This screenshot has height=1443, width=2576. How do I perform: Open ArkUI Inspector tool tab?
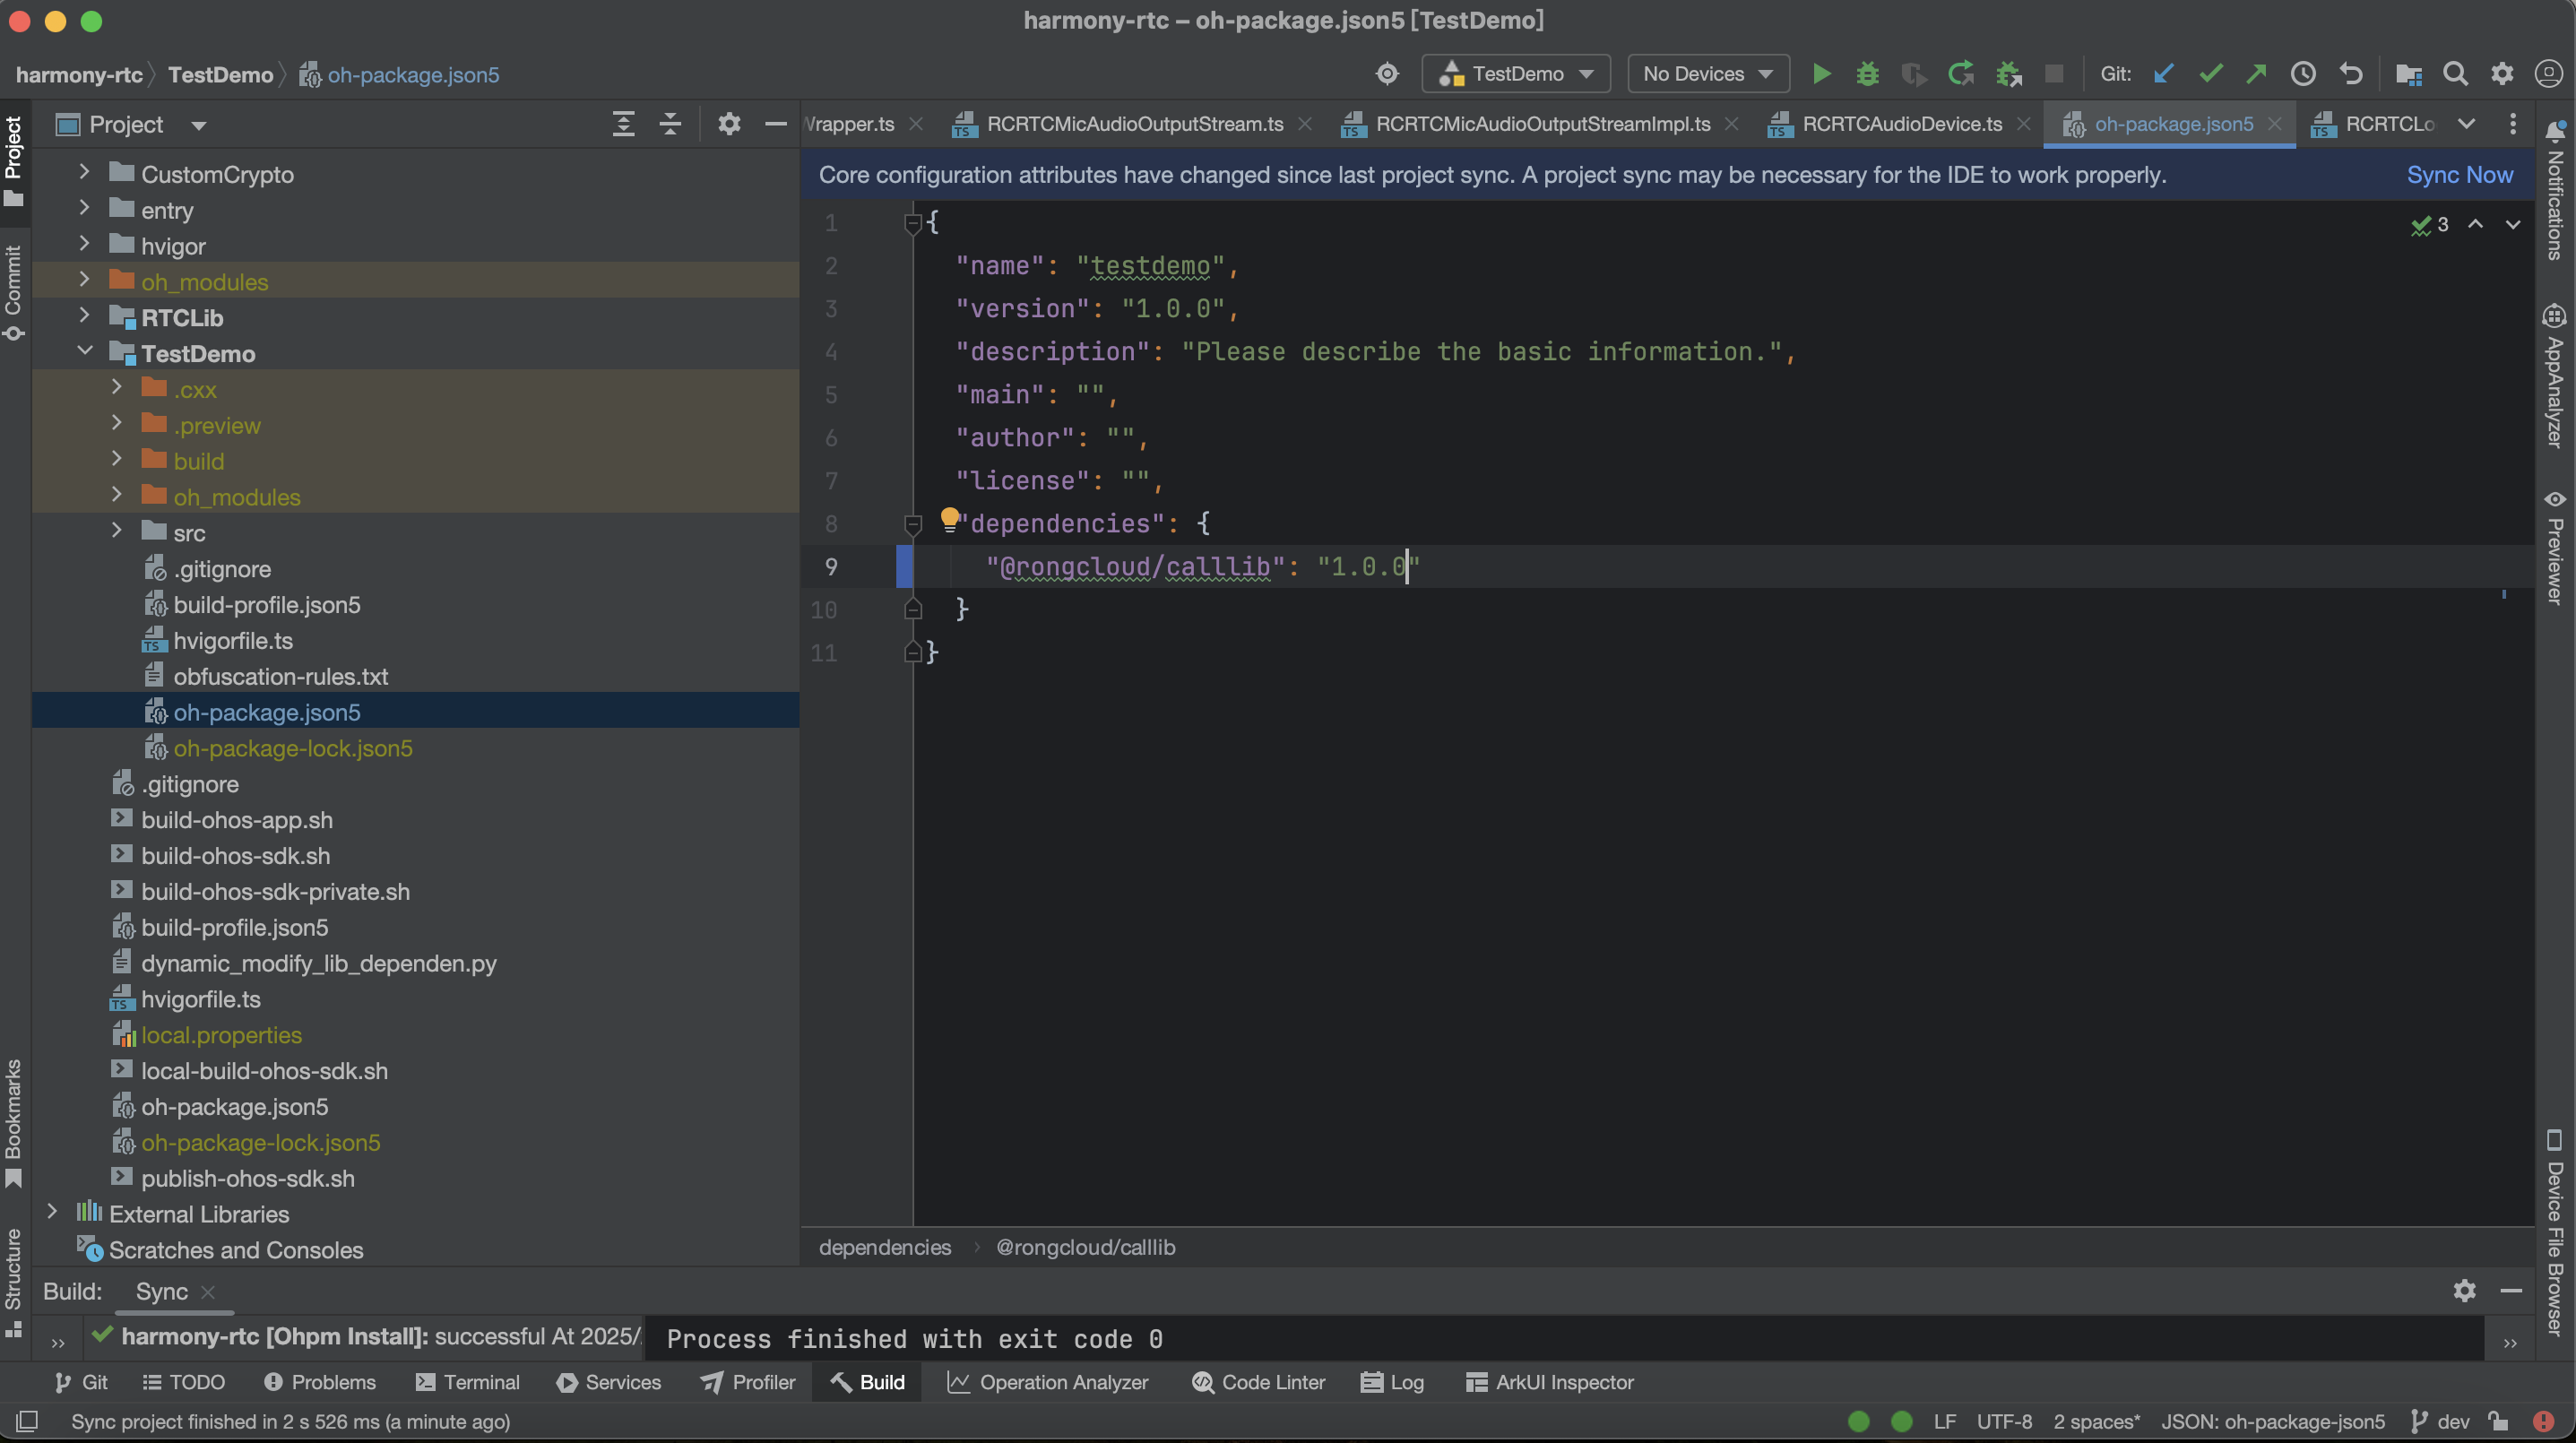(x=1550, y=1382)
